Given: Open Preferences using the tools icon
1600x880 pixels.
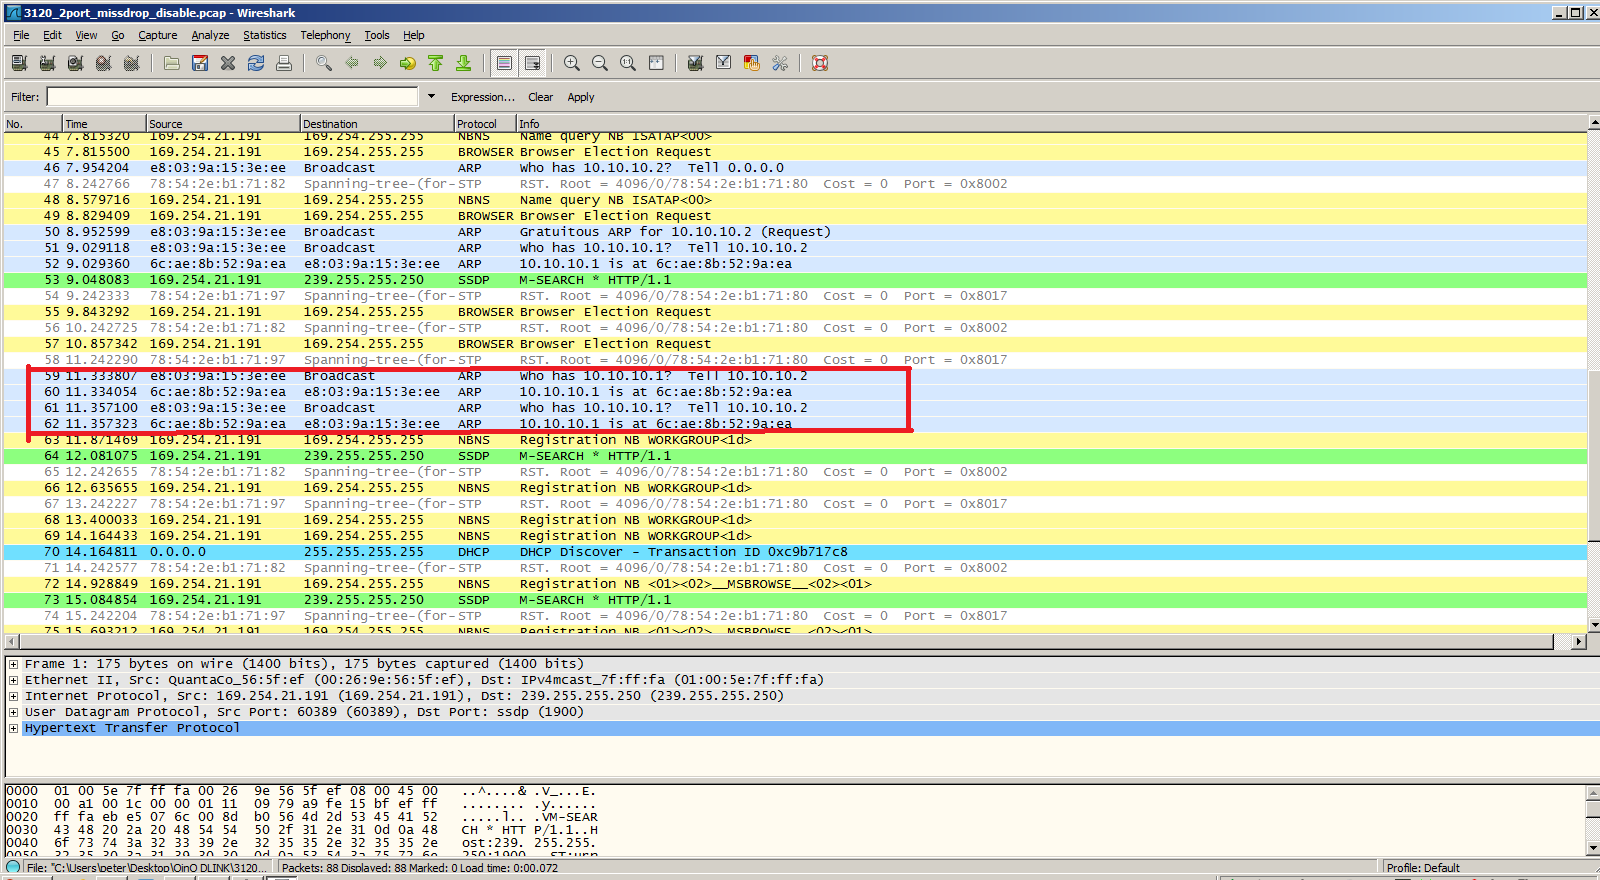Looking at the screenshot, I should pyautogui.click(x=780, y=63).
